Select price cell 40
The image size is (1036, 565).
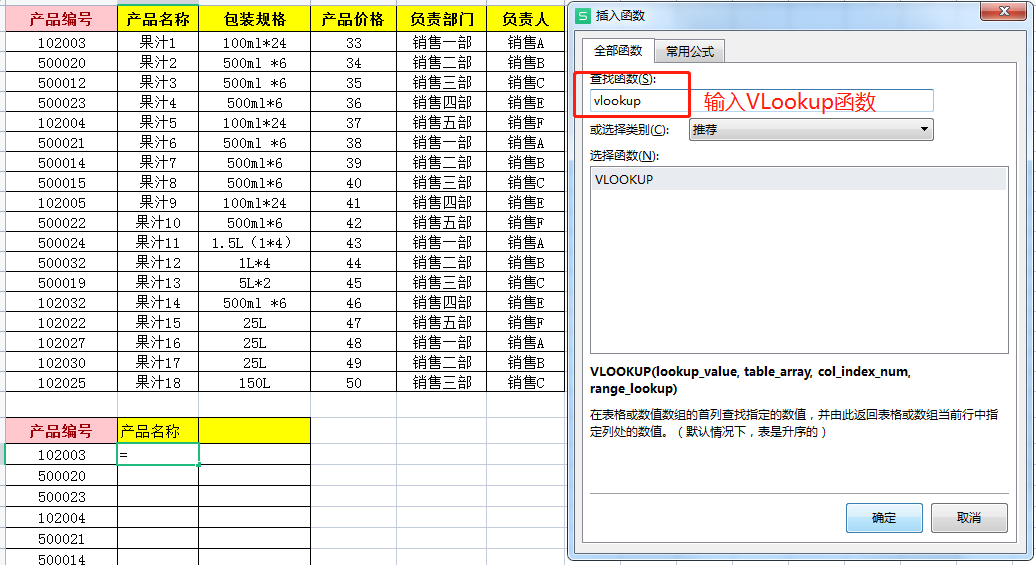(x=353, y=182)
